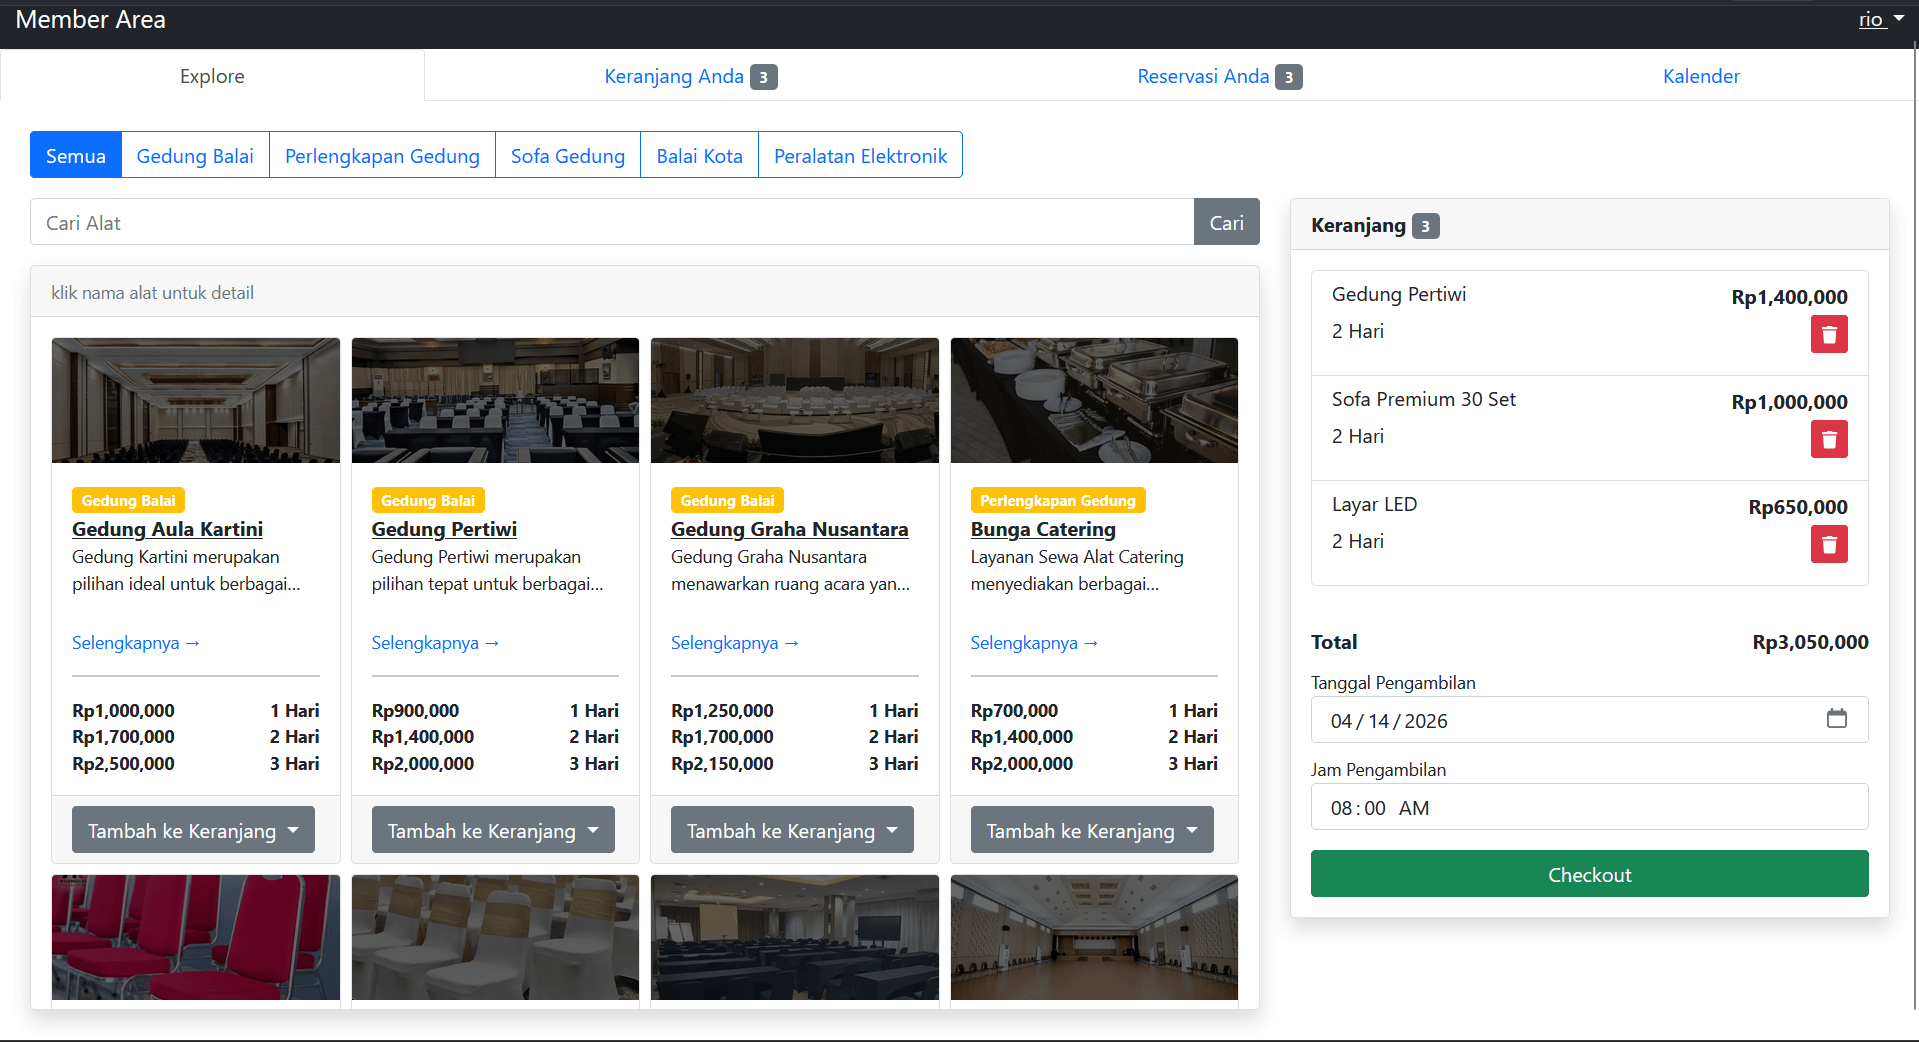Open Bunga Catering detail link

click(x=1043, y=529)
